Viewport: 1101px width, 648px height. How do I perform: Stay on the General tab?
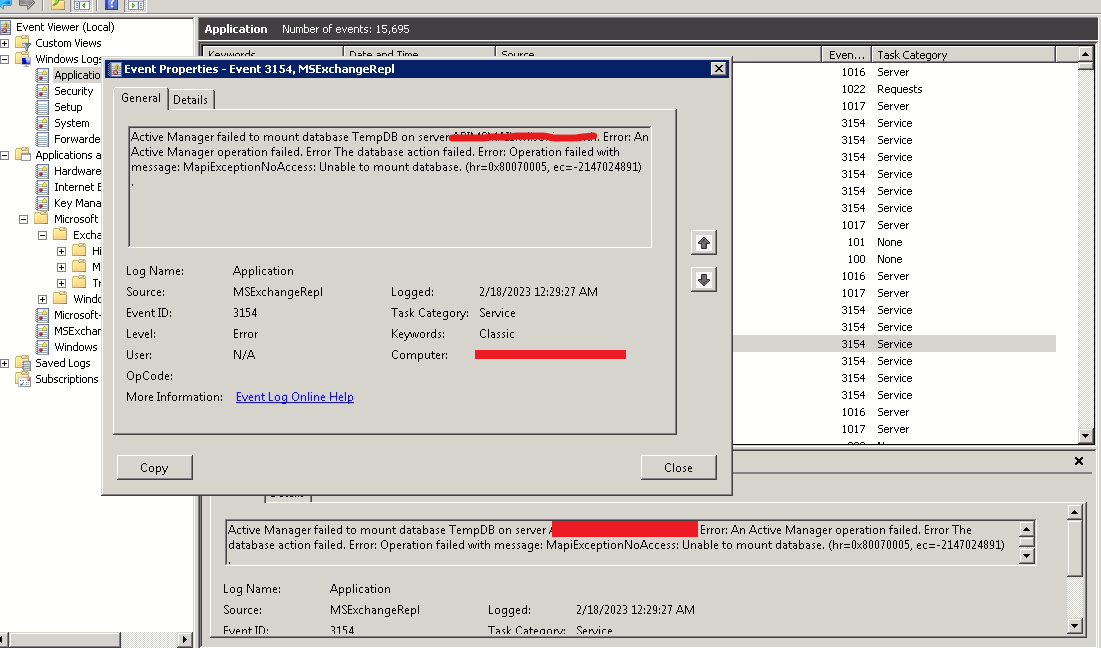coord(140,99)
